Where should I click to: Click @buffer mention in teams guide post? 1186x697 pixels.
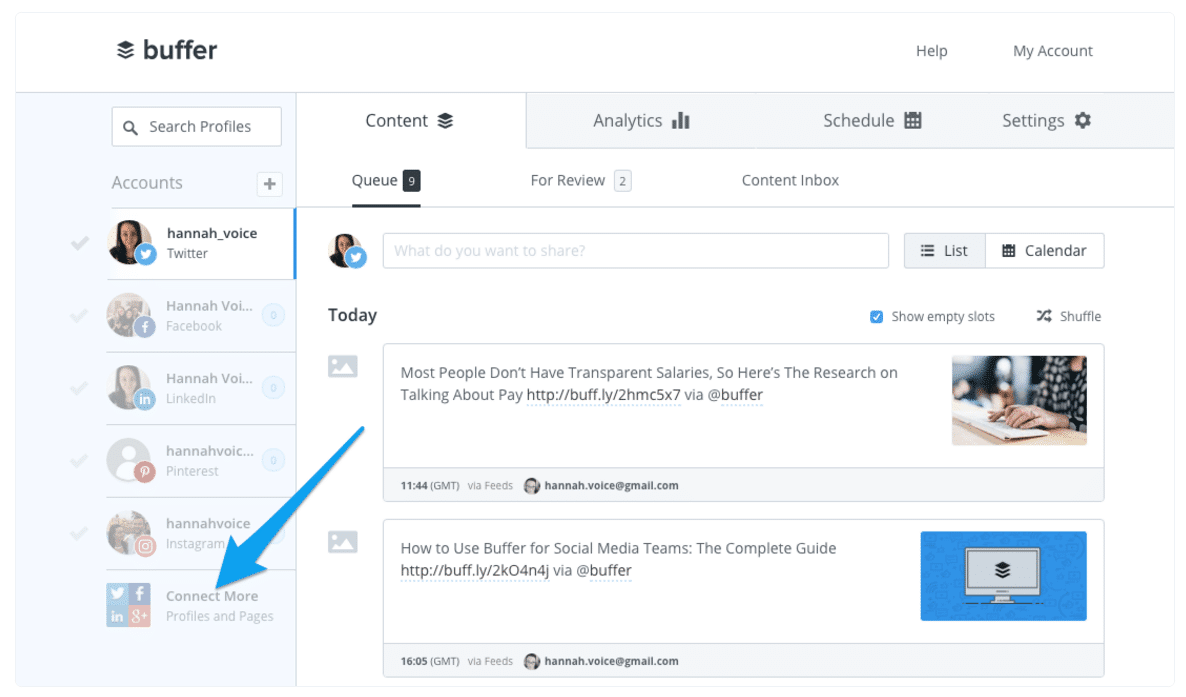pyautogui.click(x=604, y=571)
